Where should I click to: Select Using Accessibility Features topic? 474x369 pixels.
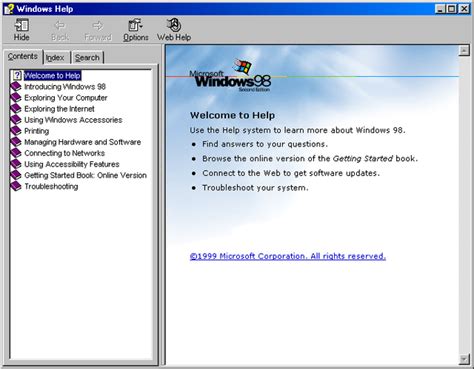[72, 164]
